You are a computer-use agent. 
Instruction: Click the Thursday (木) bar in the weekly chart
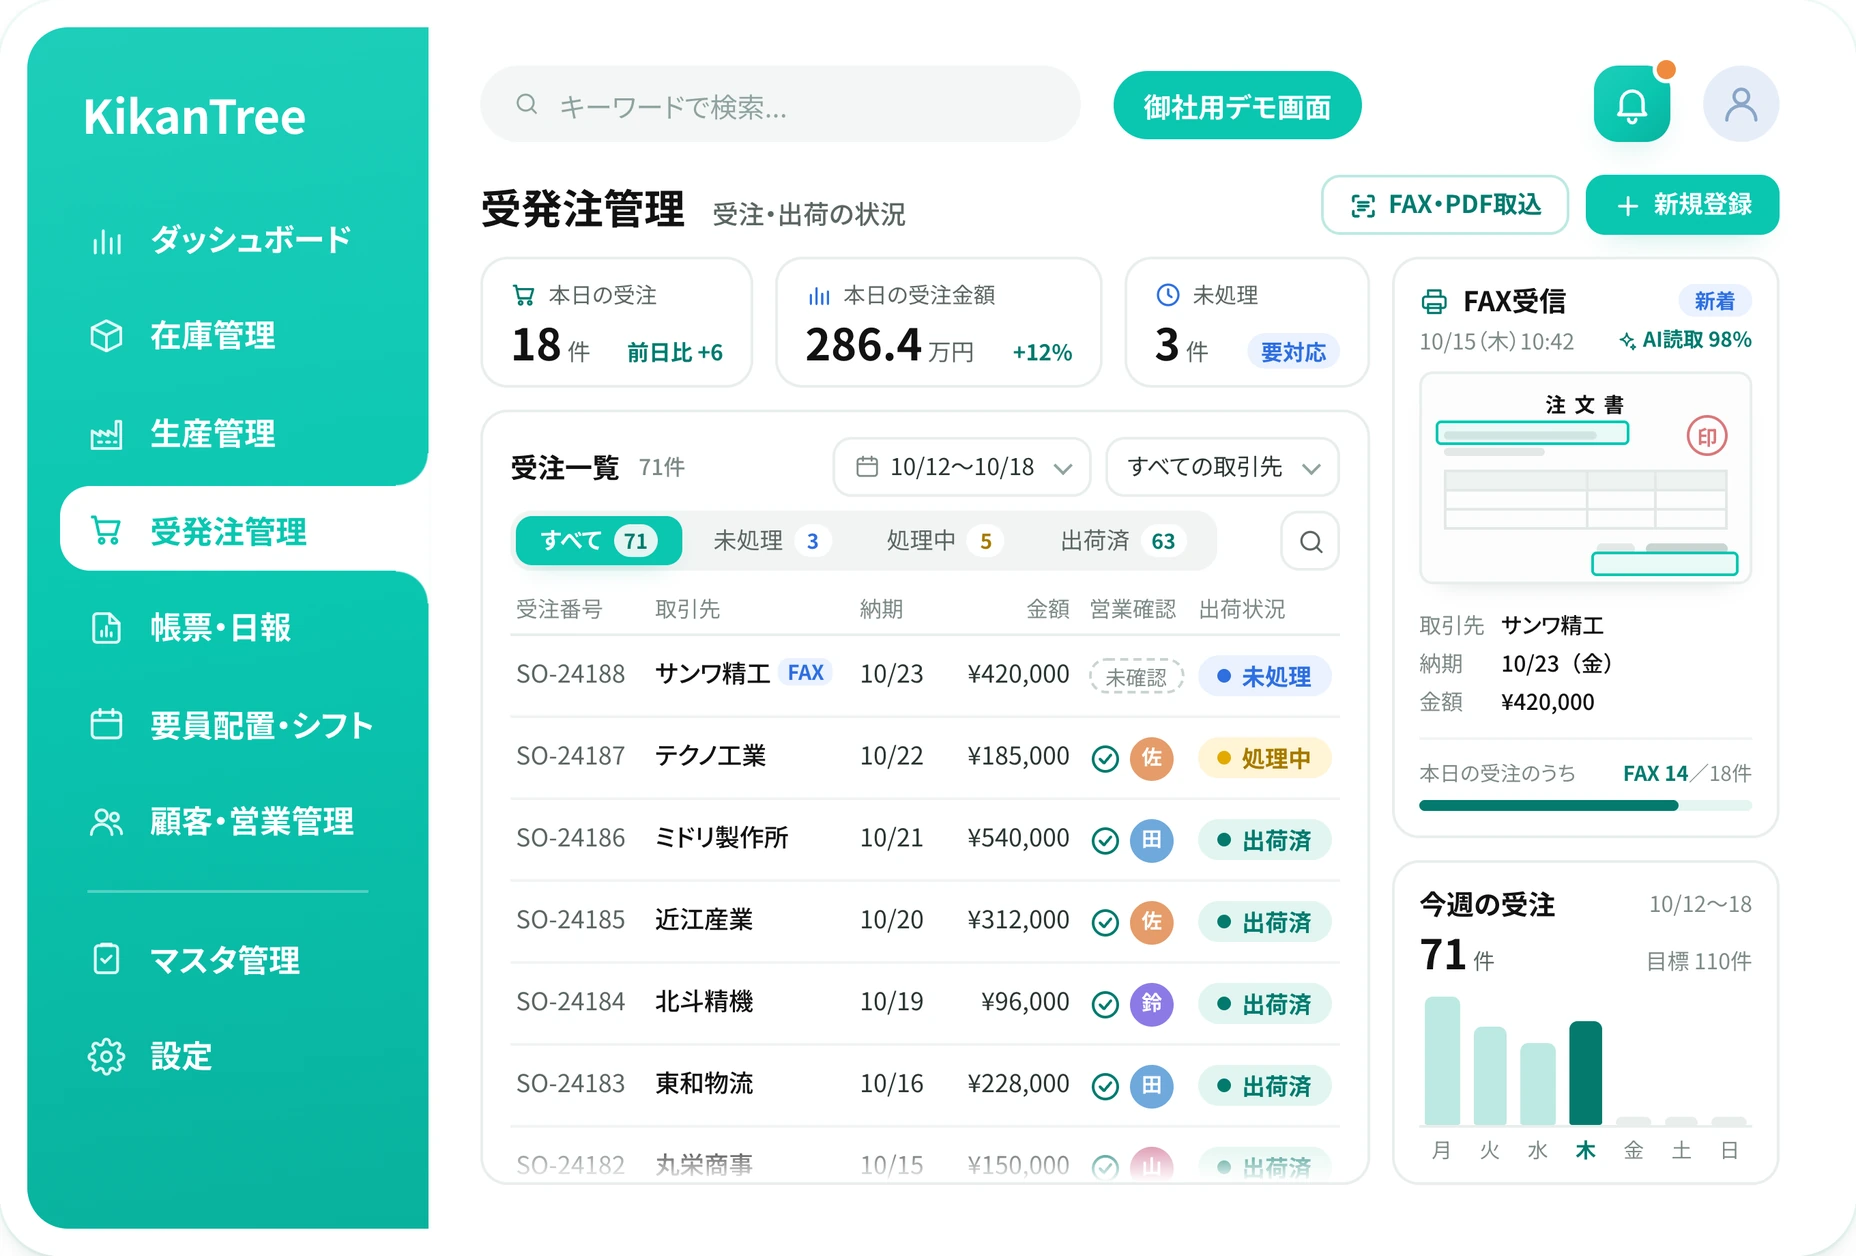(x=1586, y=1072)
